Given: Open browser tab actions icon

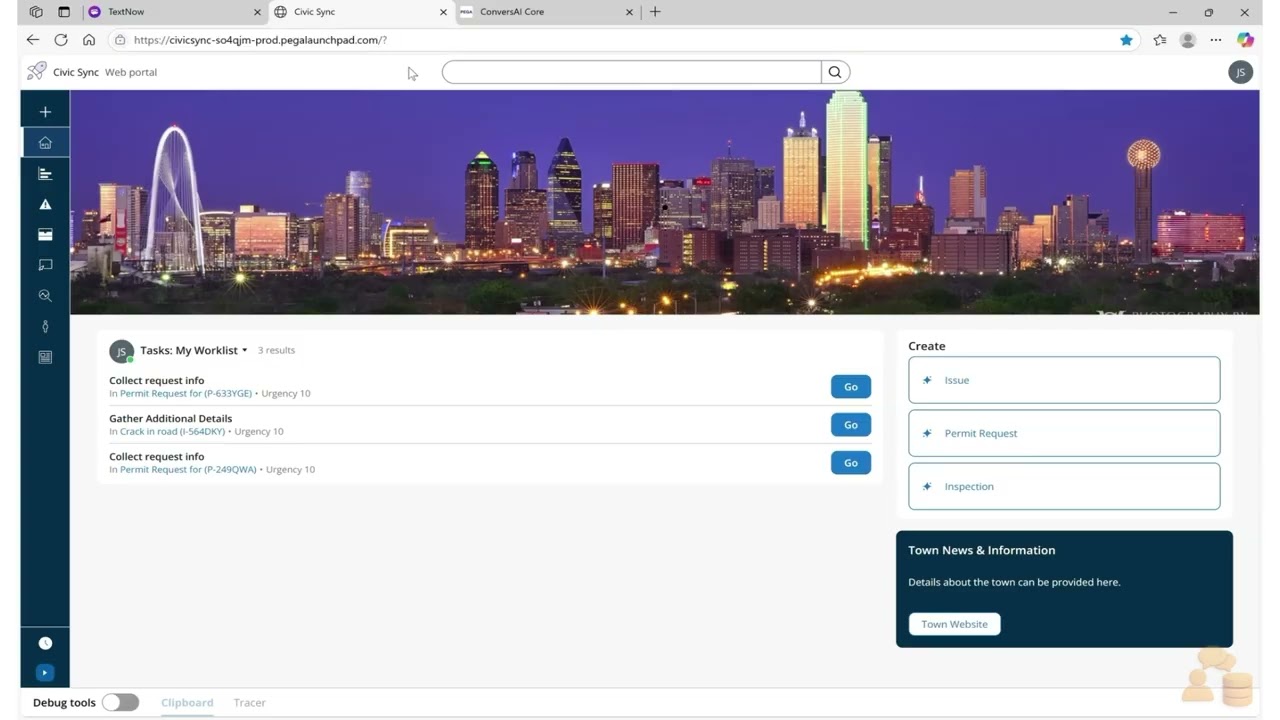Looking at the screenshot, I should tap(64, 12).
